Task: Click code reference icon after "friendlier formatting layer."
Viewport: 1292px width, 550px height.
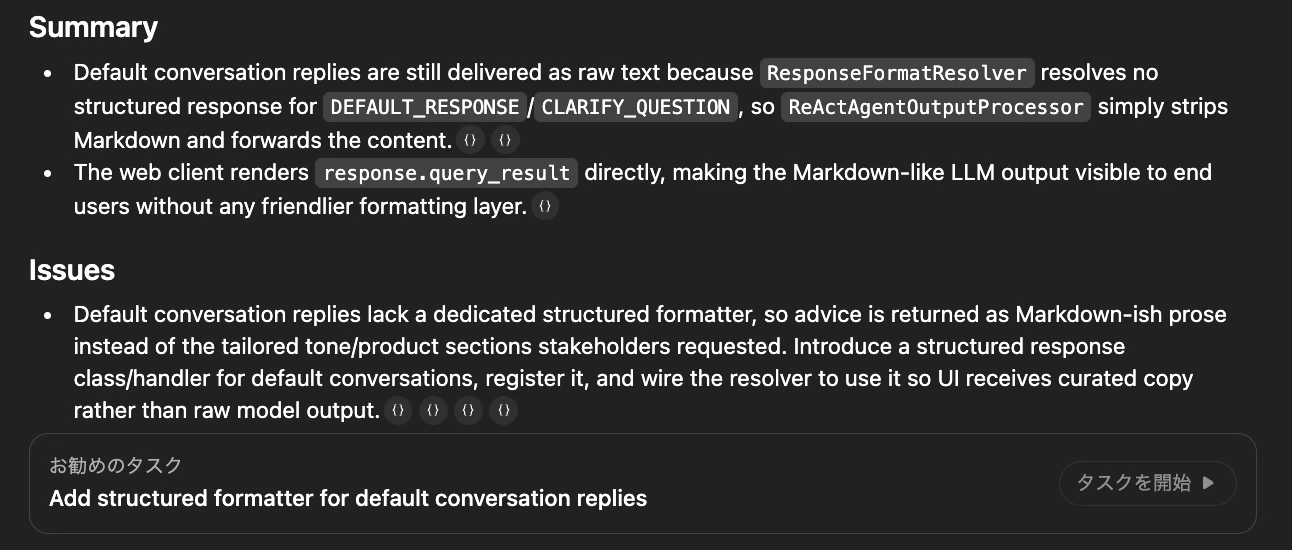Action: 544,207
